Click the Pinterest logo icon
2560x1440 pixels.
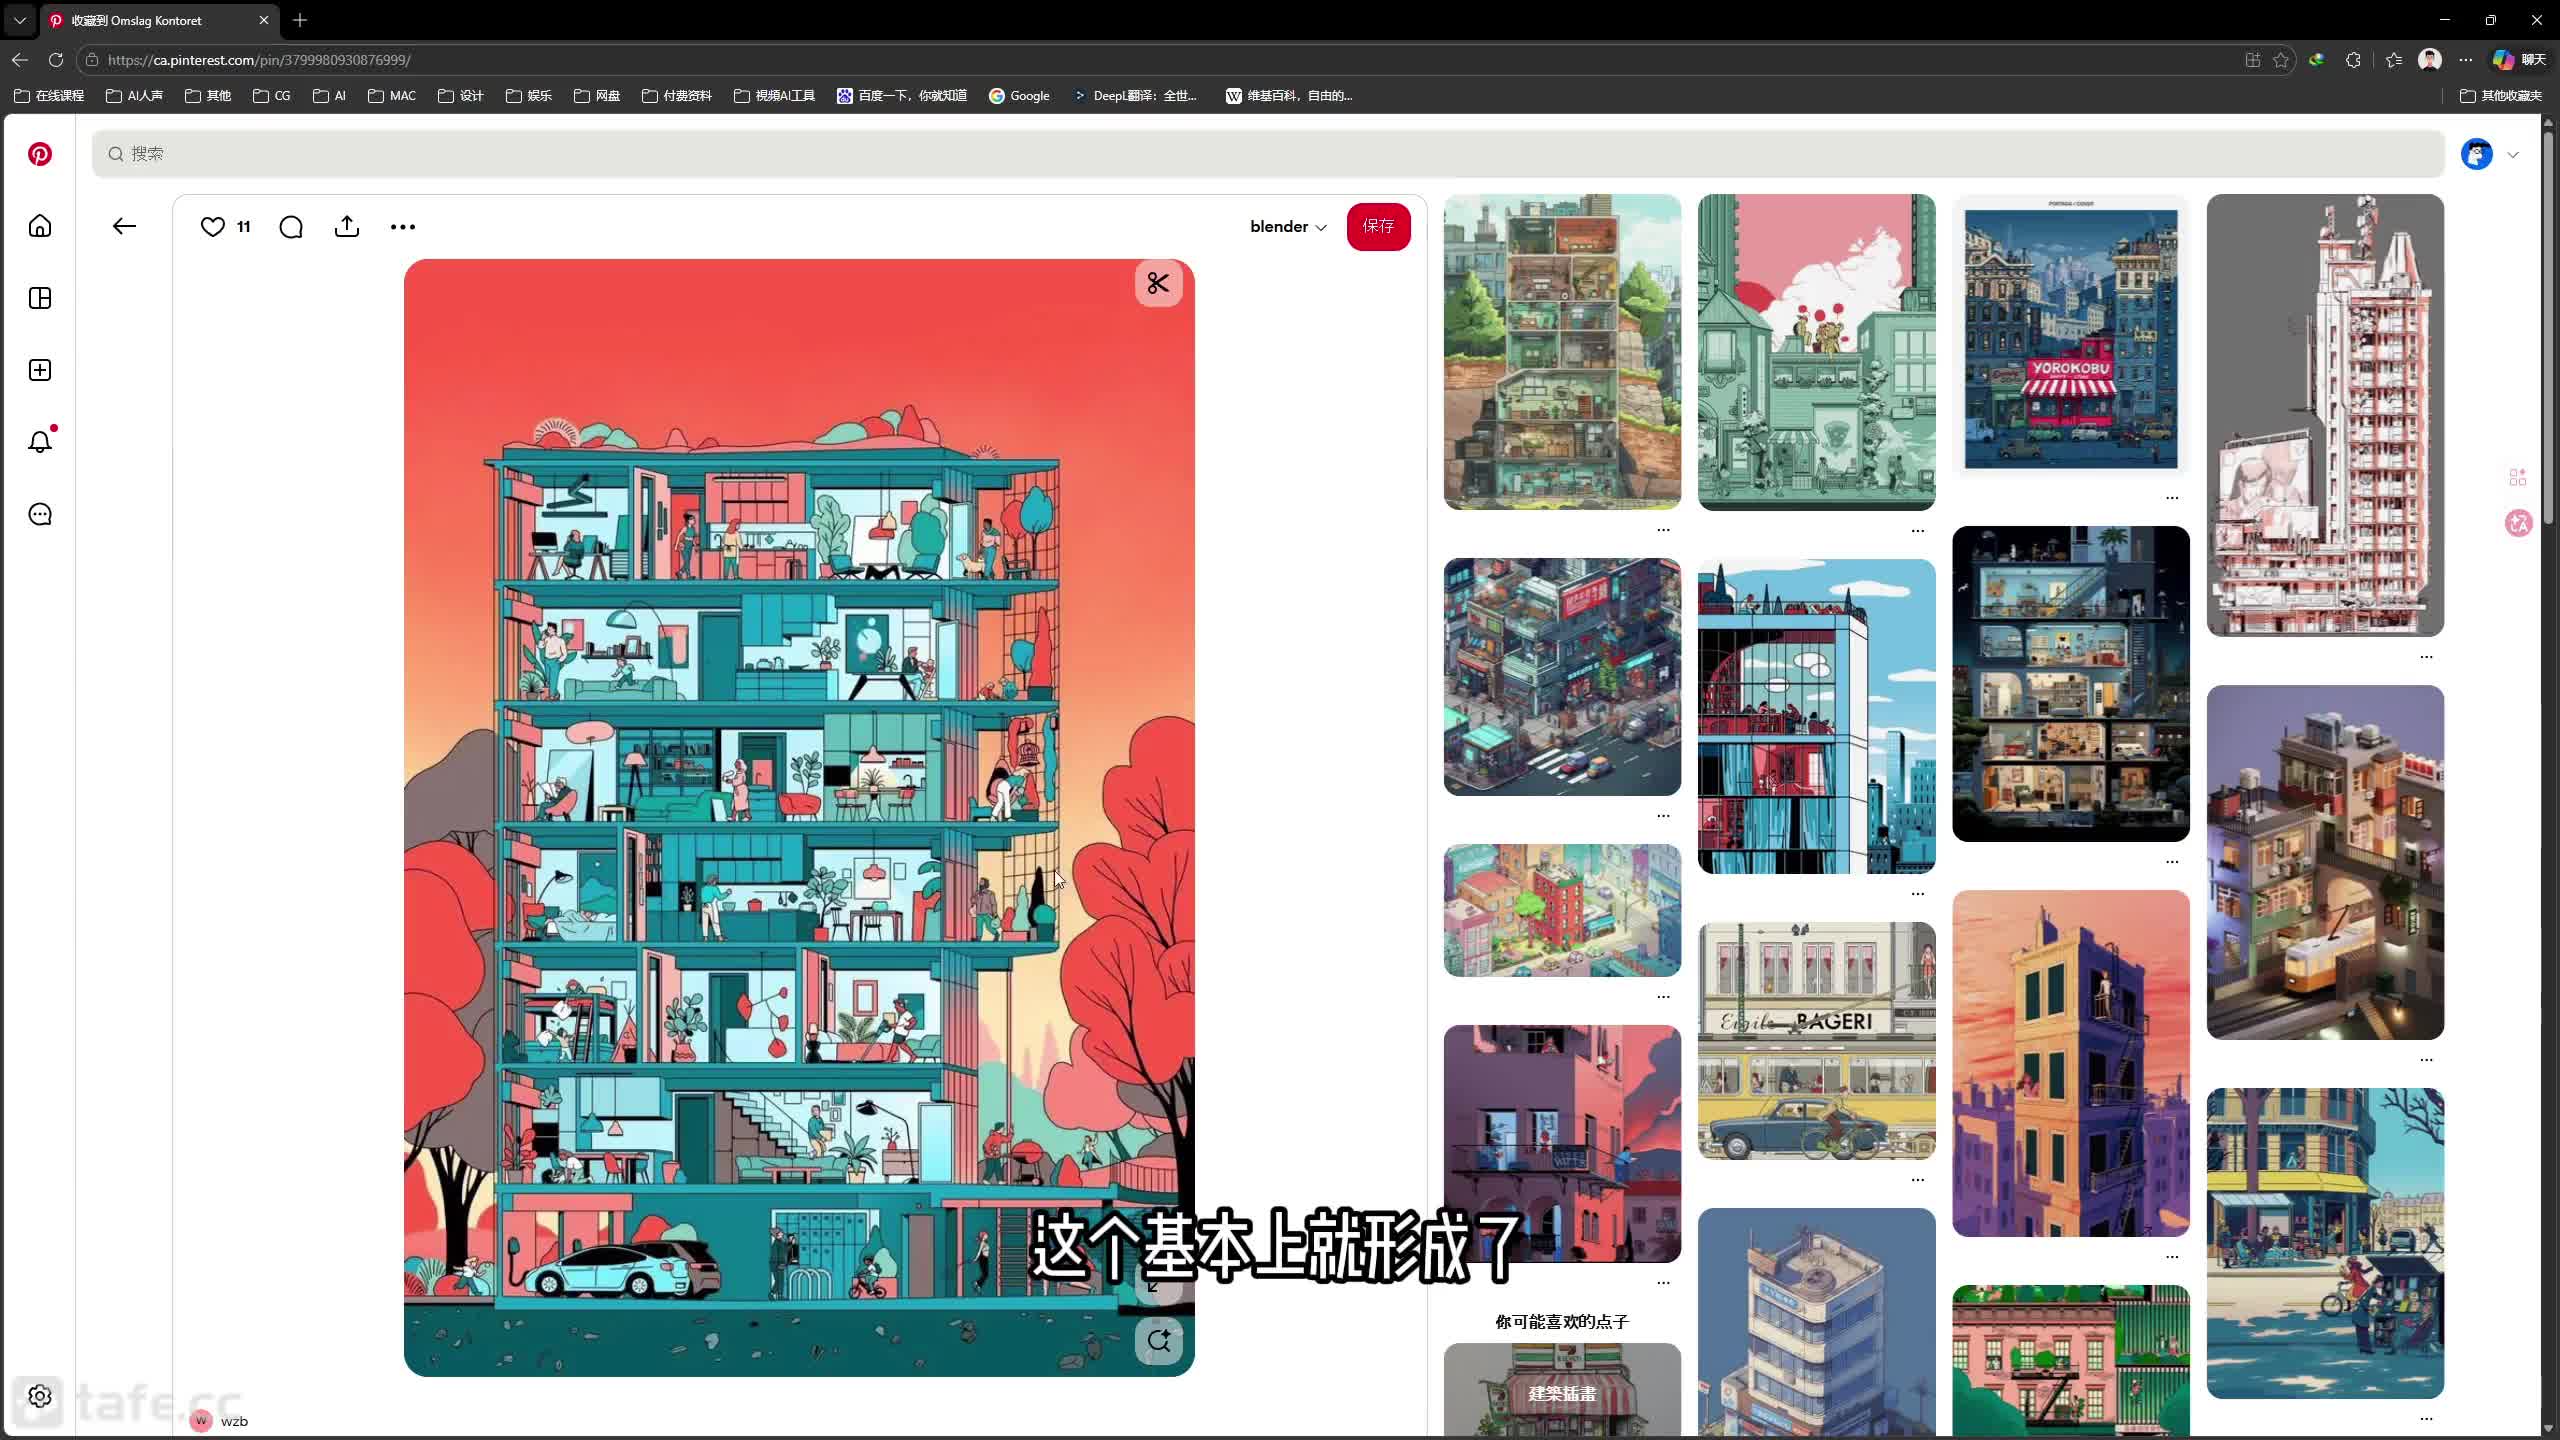pos(40,154)
